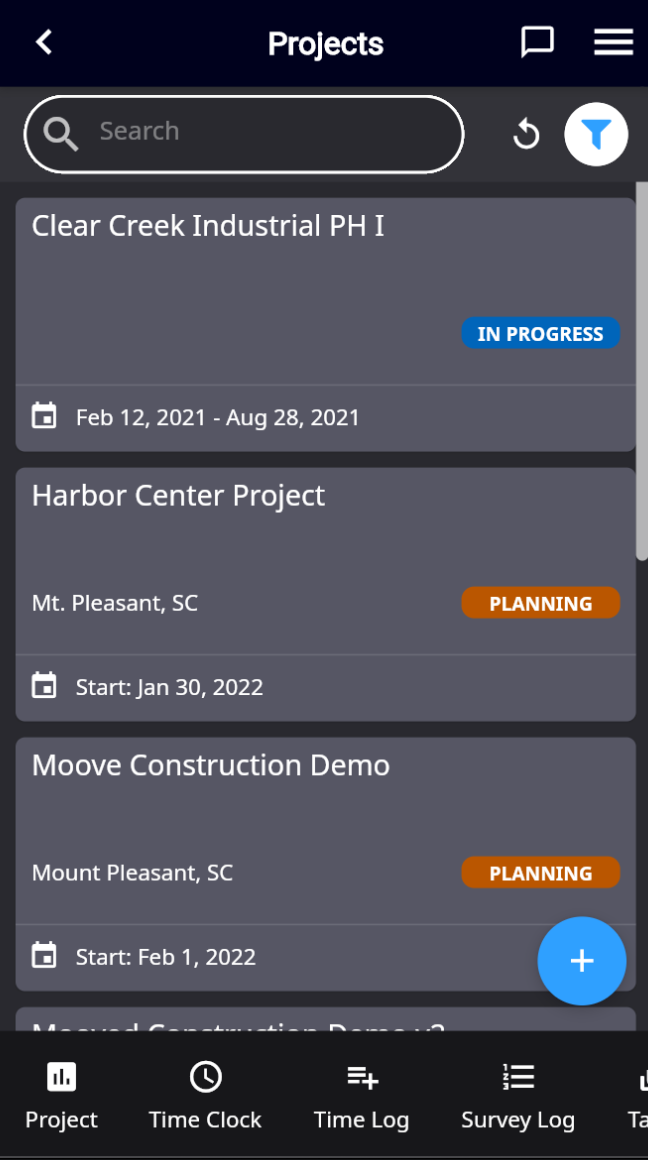The height and width of the screenshot is (1160, 648).
Task: Click the calendar icon beside Feb 1, 2022
Action: click(x=44, y=956)
